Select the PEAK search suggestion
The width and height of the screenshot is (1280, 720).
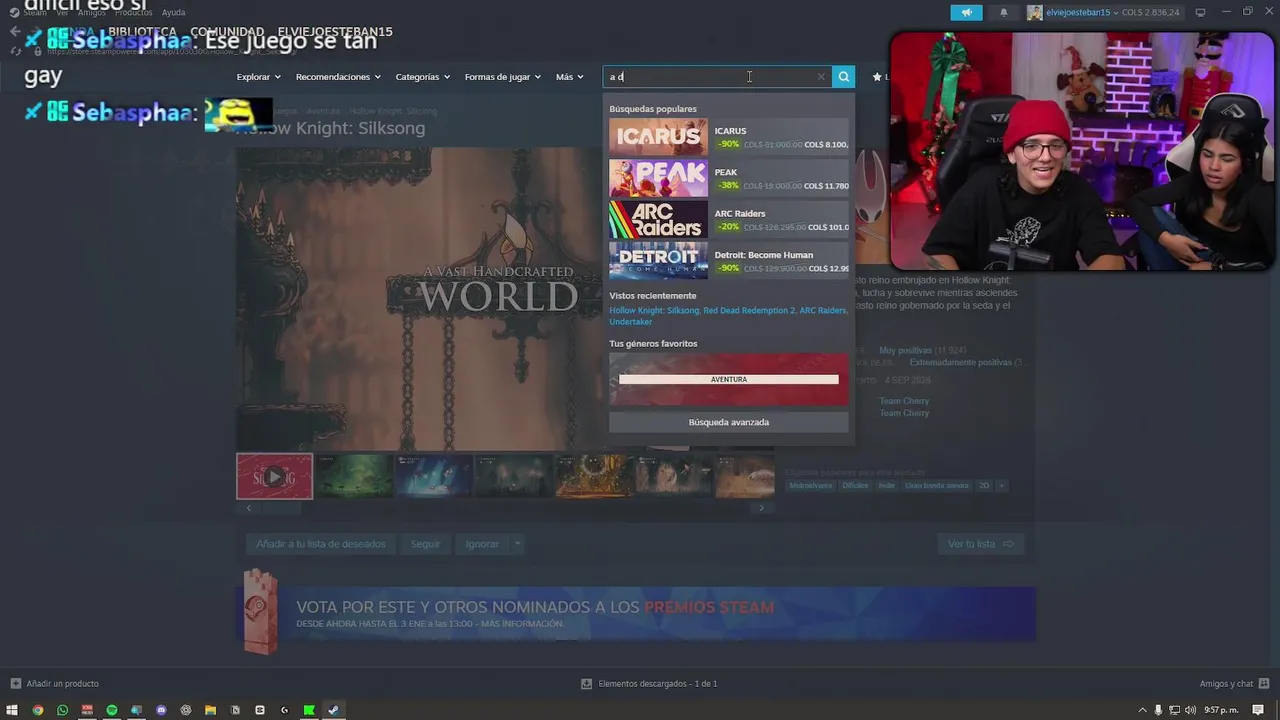coord(729,178)
